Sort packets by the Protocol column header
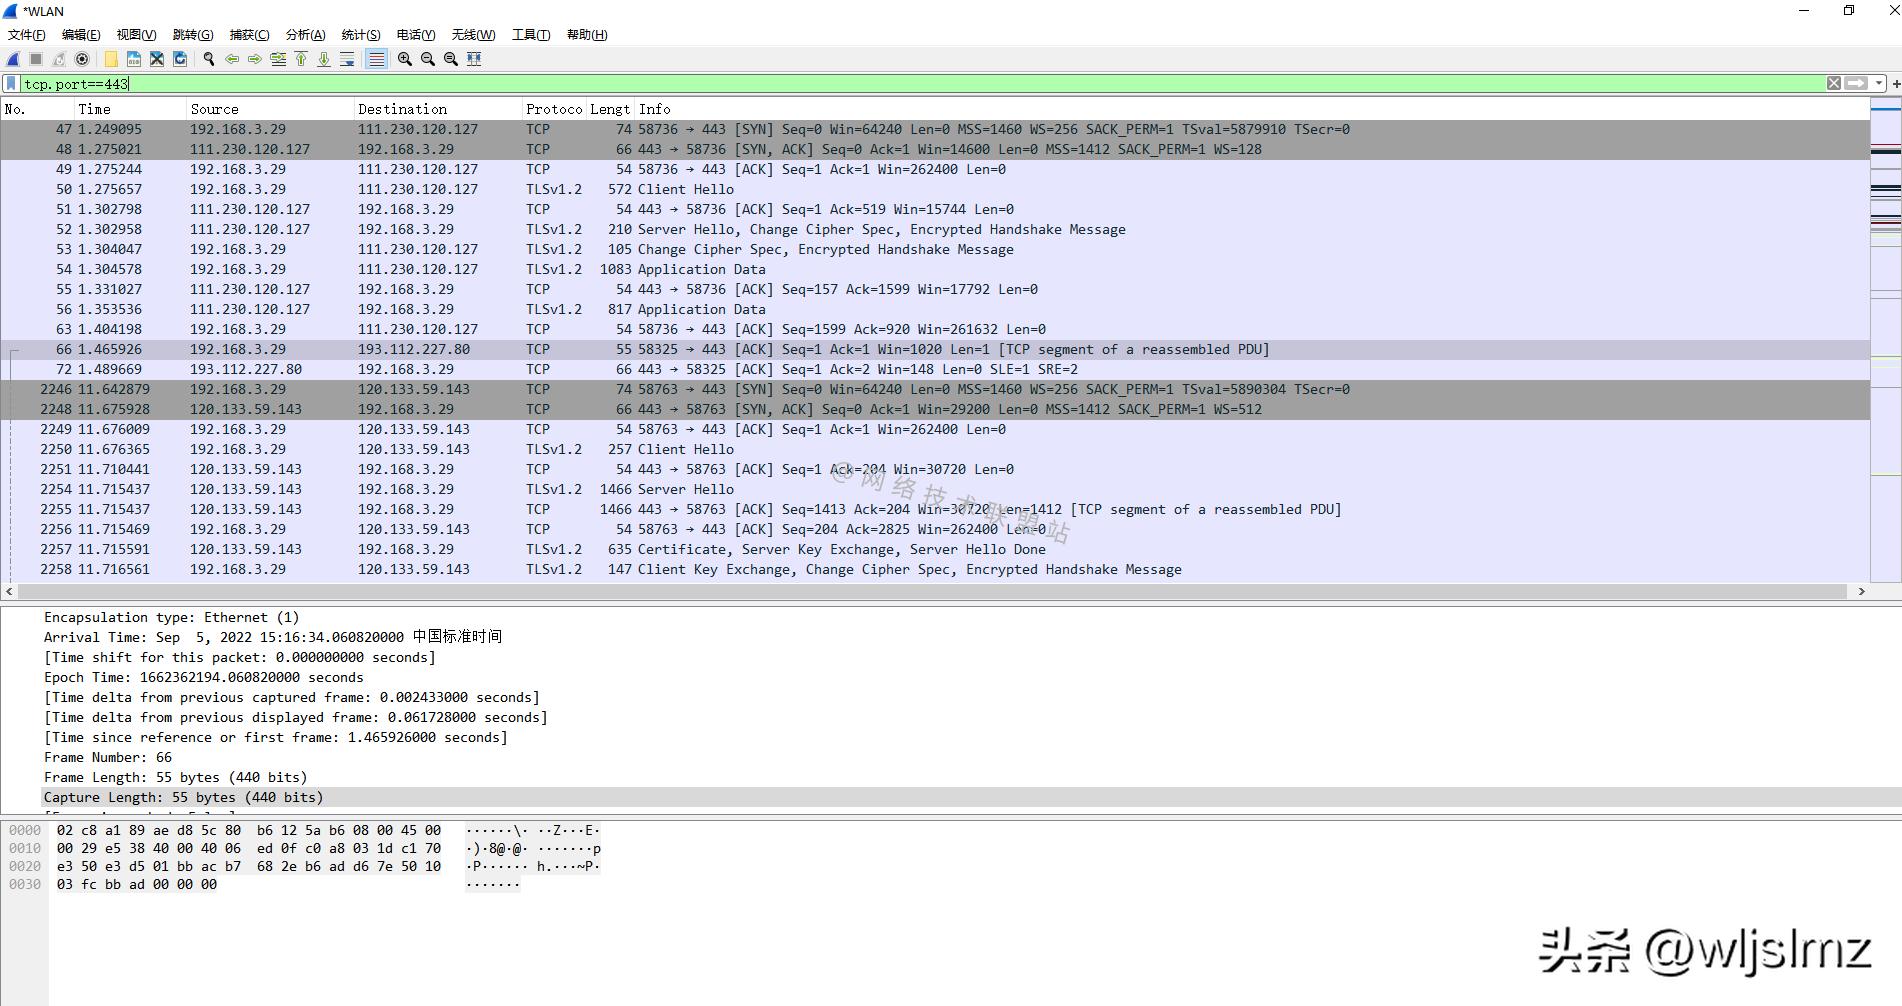Image resolution: width=1902 pixels, height=1006 pixels. (553, 109)
